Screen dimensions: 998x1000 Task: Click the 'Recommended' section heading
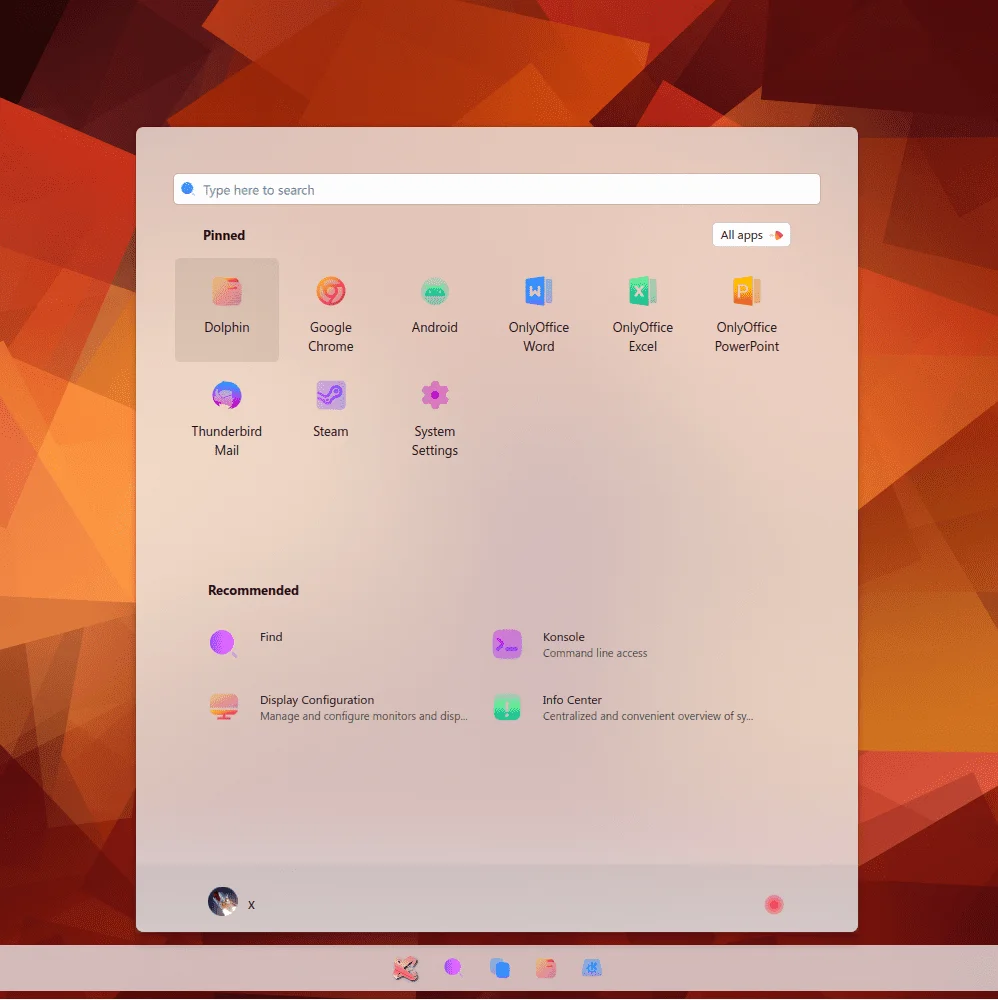tap(253, 591)
